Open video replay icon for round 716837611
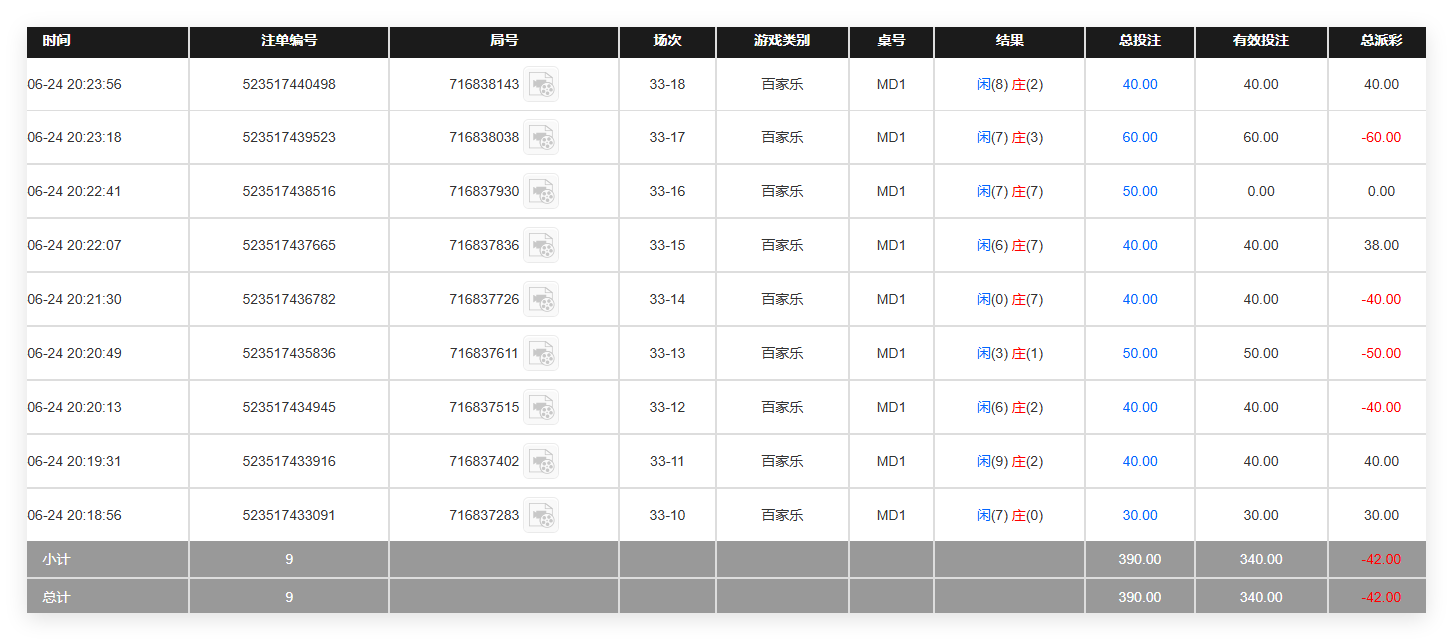This screenshot has width=1453, height=640. [x=541, y=353]
